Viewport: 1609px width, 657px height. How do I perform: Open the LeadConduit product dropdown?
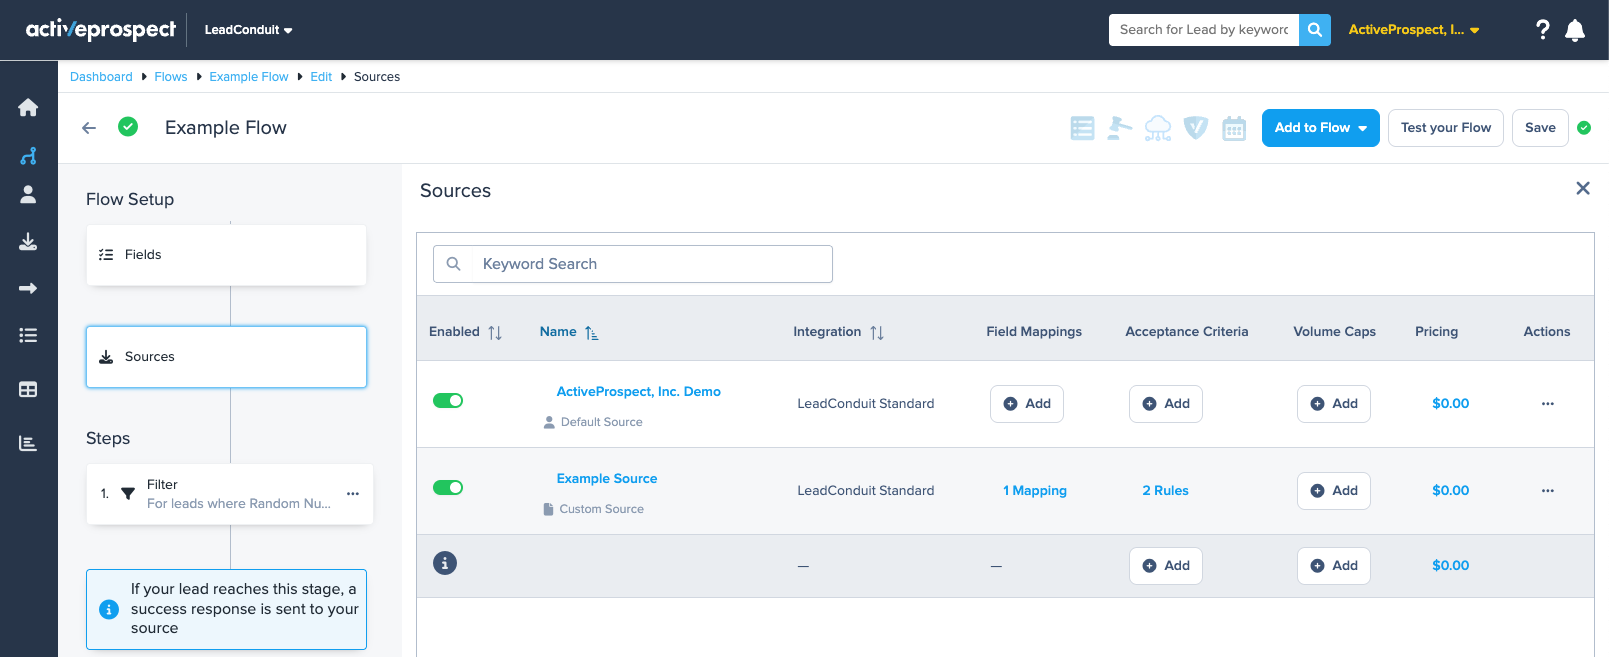[x=248, y=30]
